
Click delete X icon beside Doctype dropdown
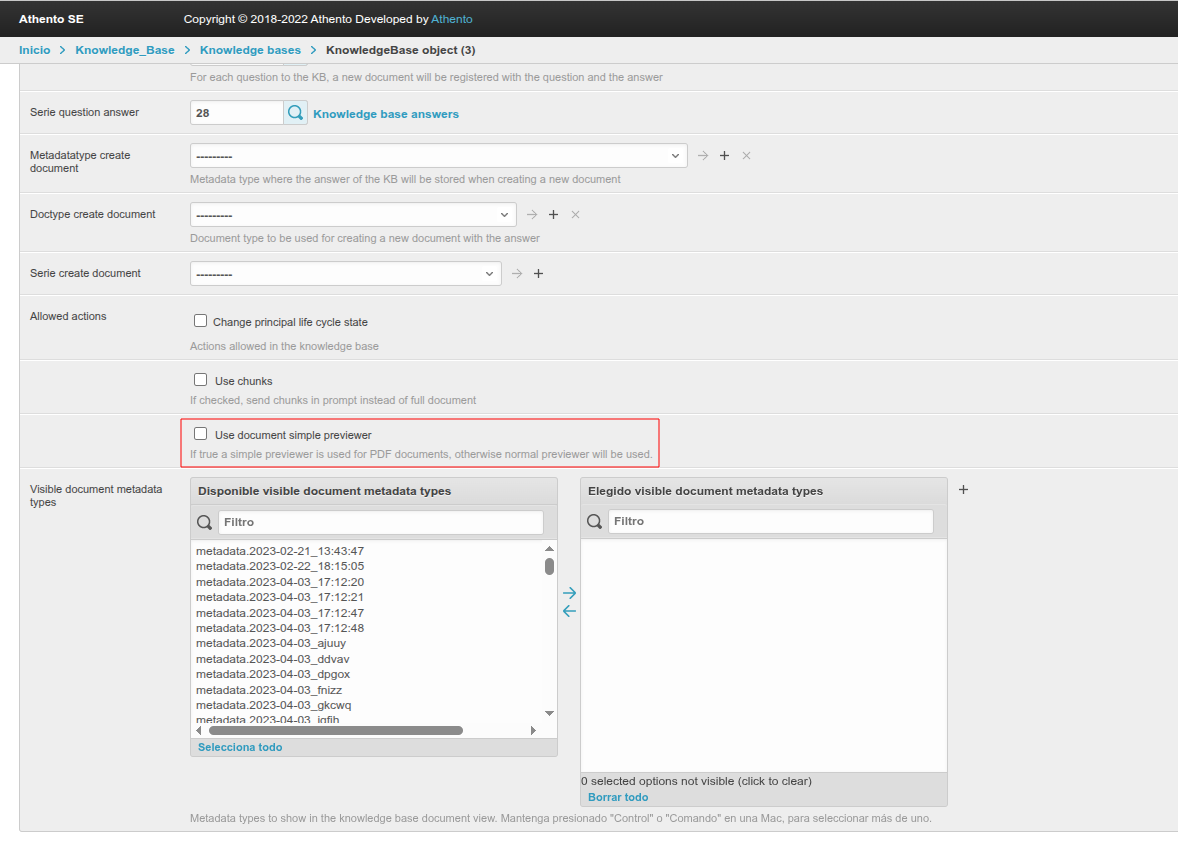point(576,215)
